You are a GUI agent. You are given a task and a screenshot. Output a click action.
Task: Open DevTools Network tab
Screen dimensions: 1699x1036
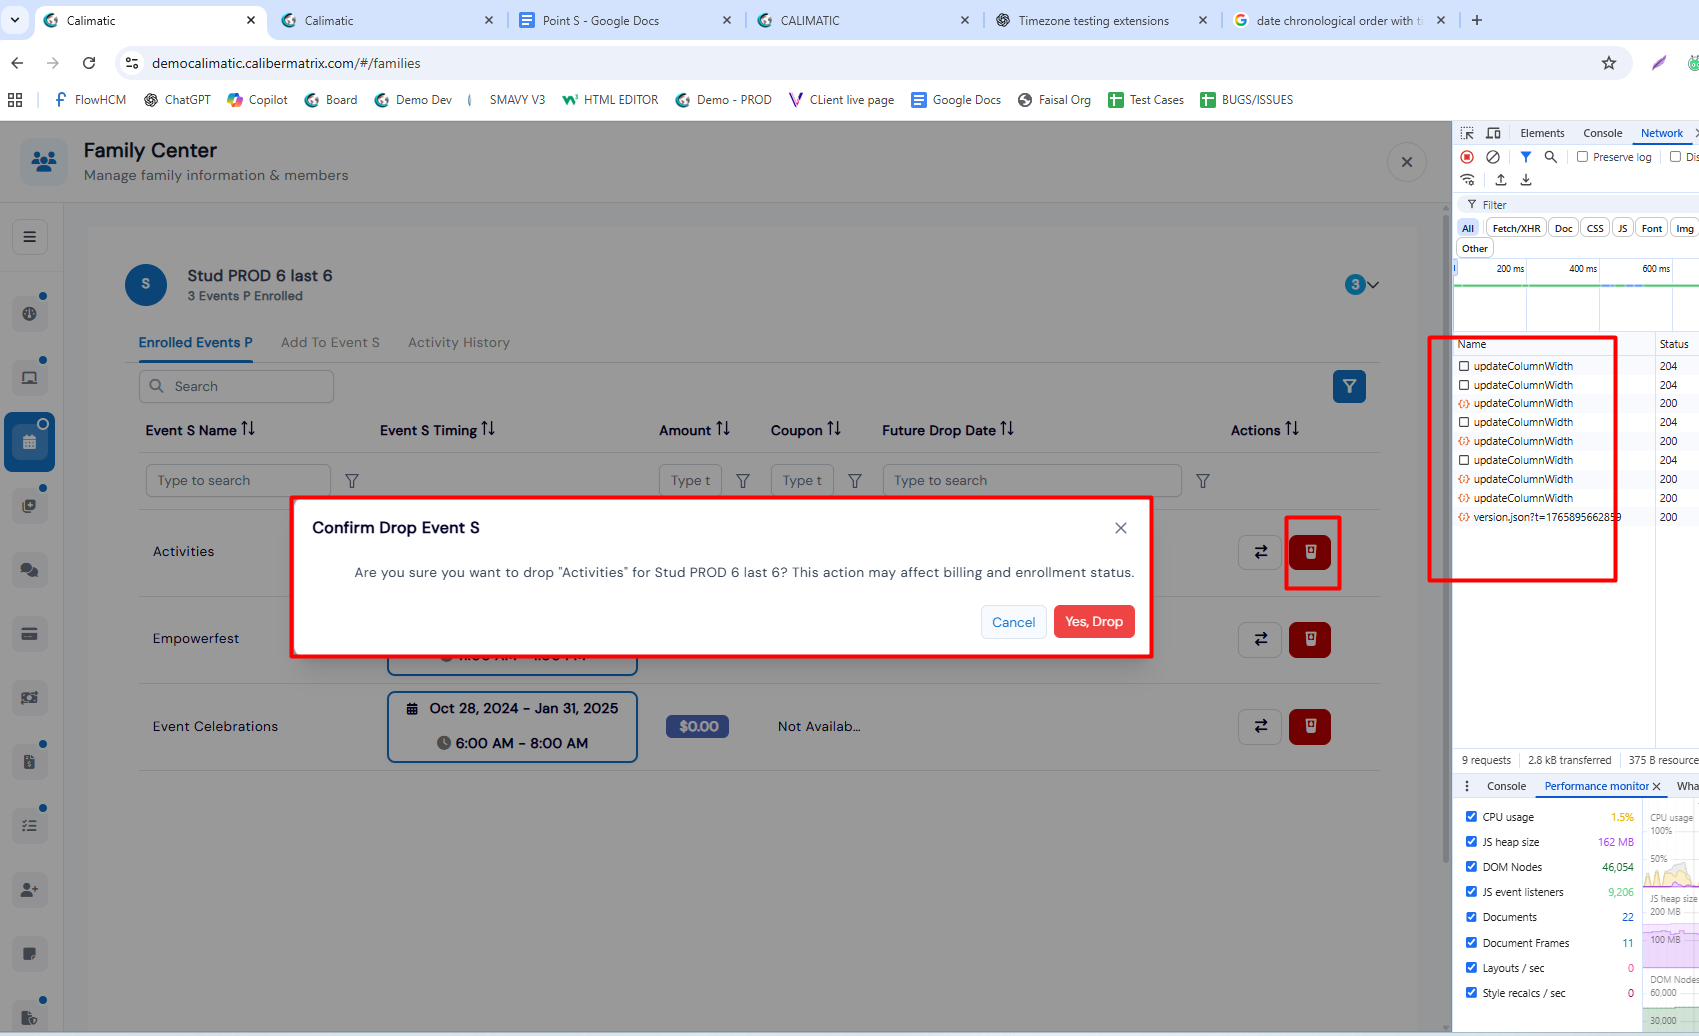click(1661, 133)
